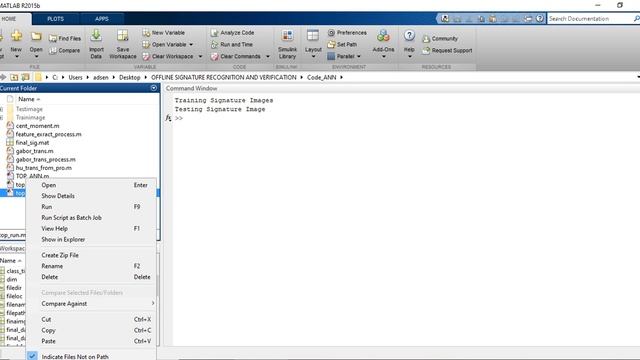Choose Cut in context menu
Viewport: 640px width, 360px height.
(91, 320)
